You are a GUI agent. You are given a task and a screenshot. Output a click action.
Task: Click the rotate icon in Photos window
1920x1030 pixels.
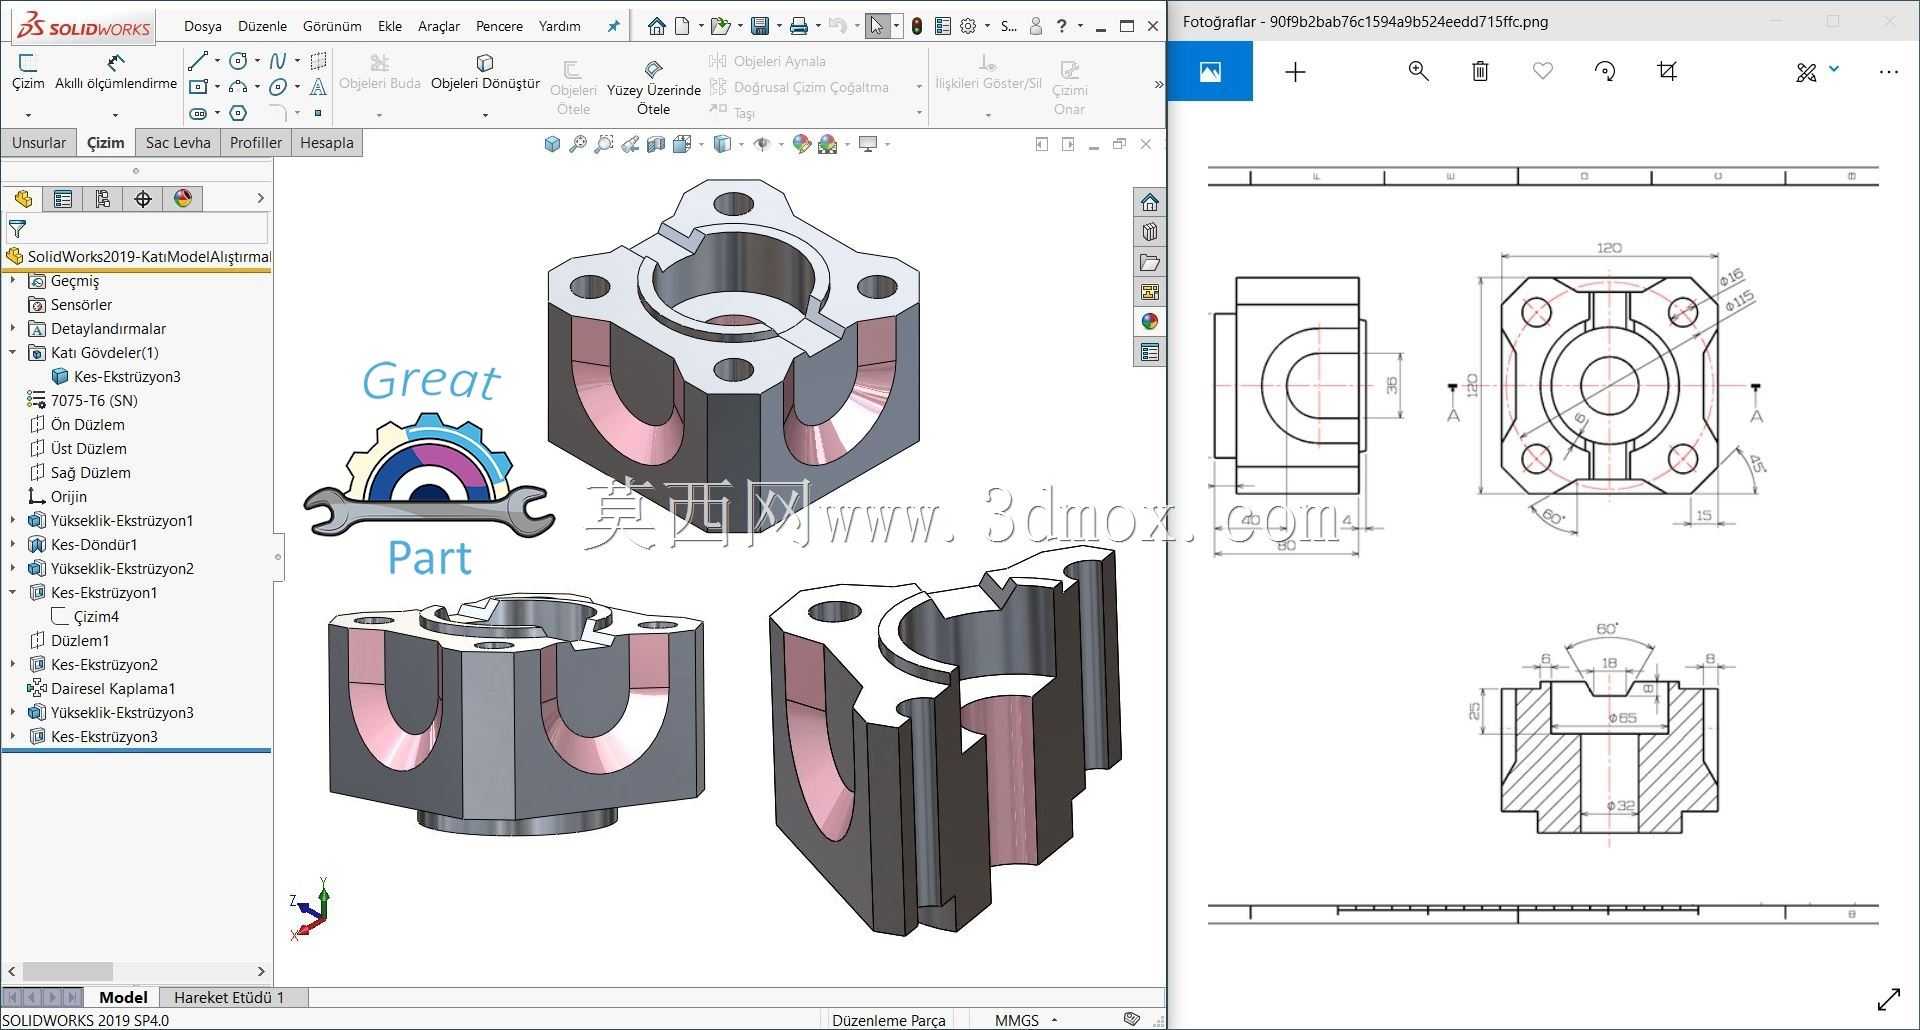point(1605,71)
